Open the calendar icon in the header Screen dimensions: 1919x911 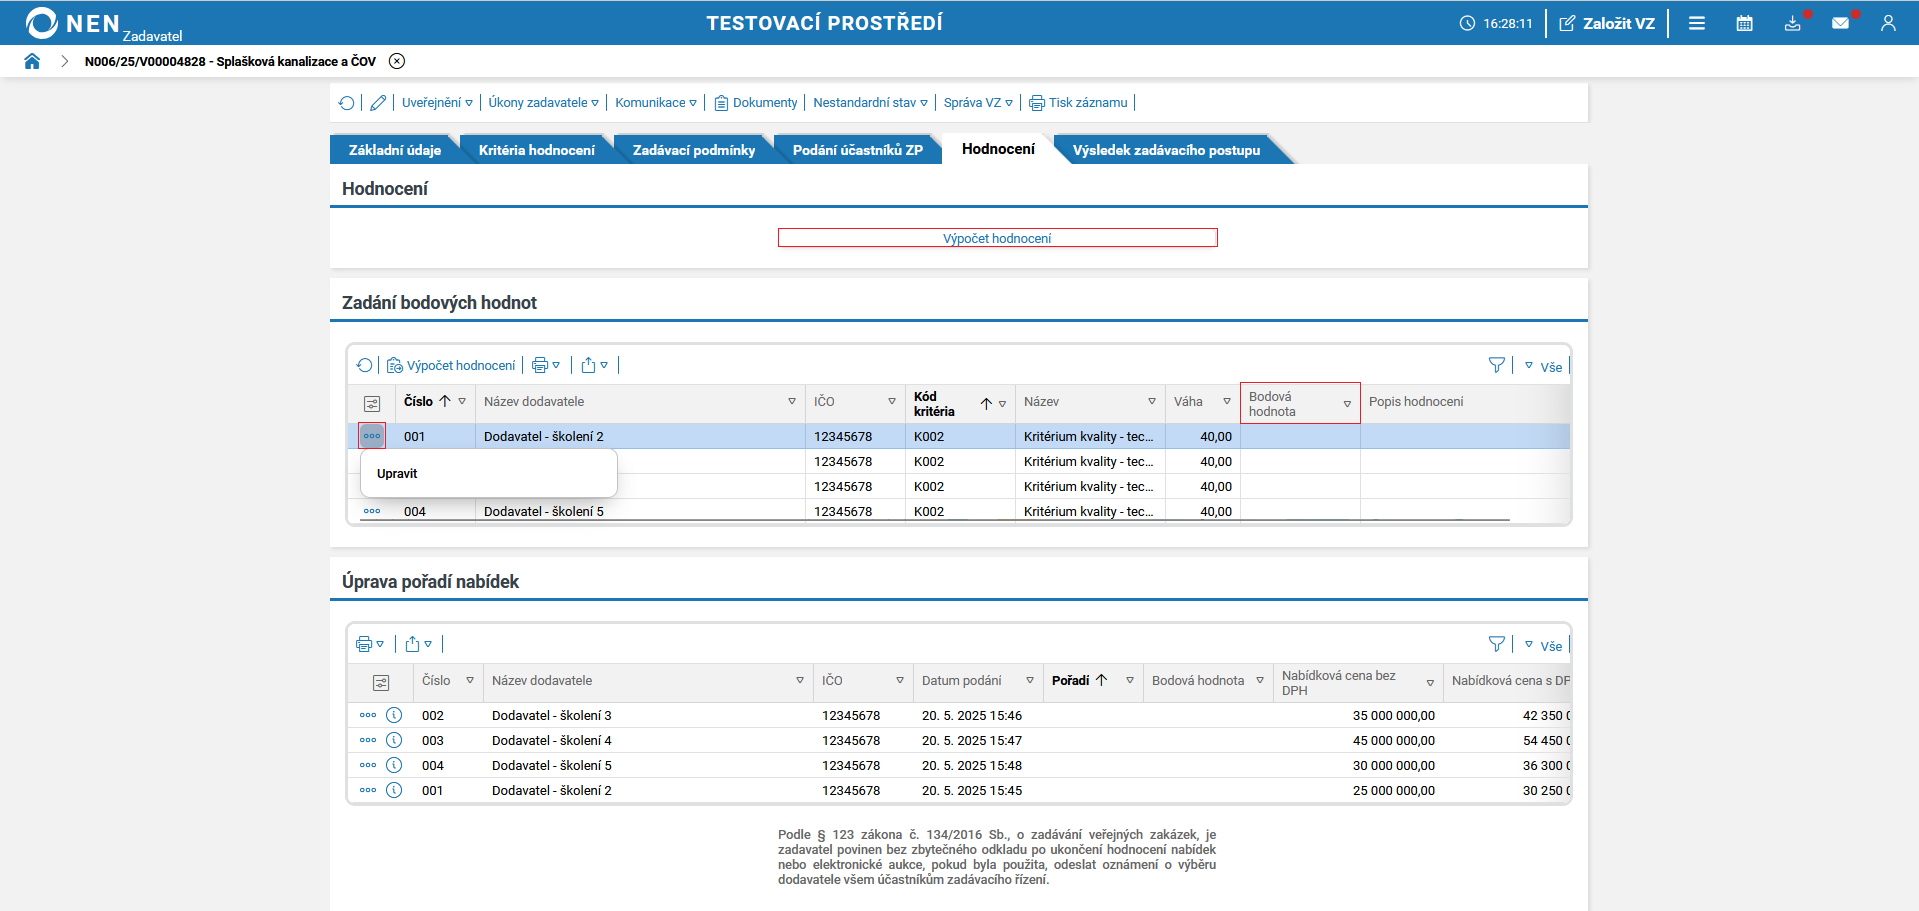[x=1745, y=23]
